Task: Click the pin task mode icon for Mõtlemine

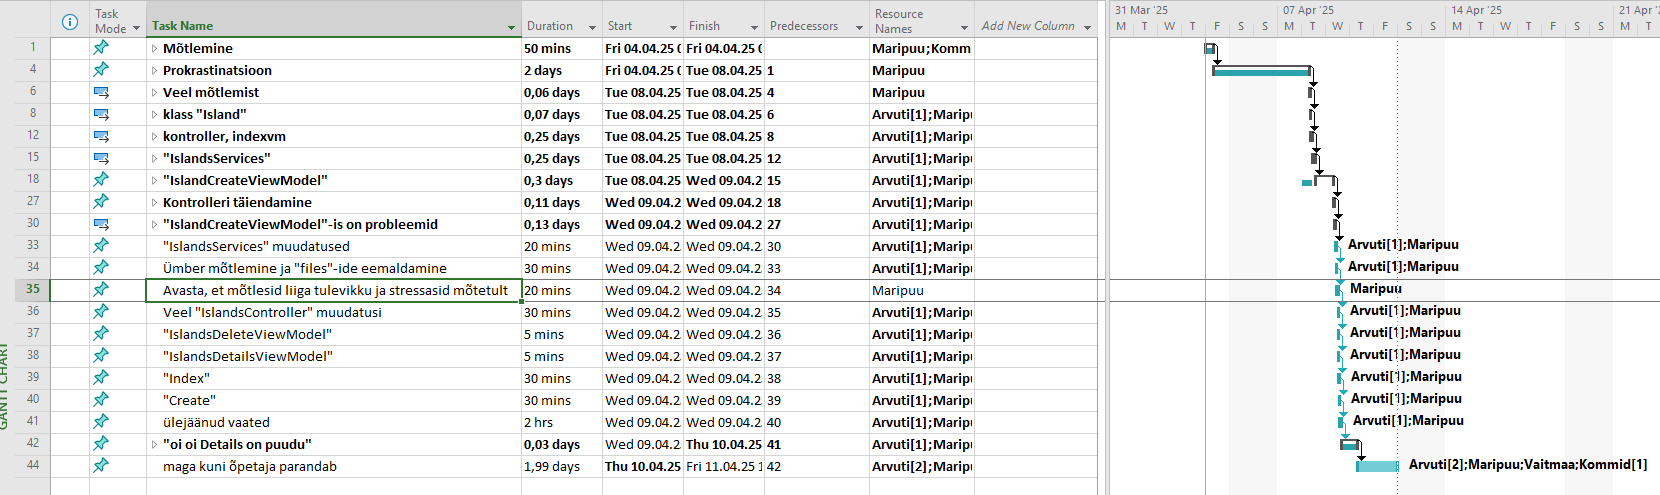Action: point(101,48)
